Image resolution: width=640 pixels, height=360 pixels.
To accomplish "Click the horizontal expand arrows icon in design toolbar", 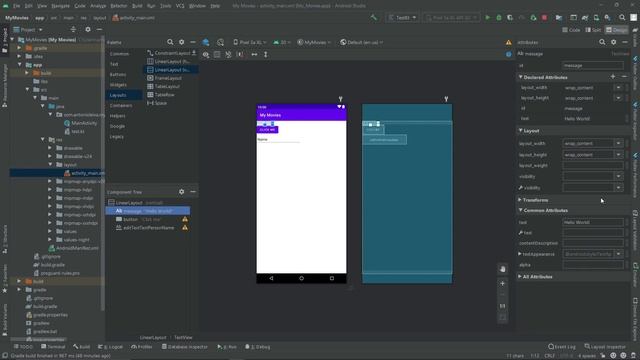I will [x=254, y=54].
